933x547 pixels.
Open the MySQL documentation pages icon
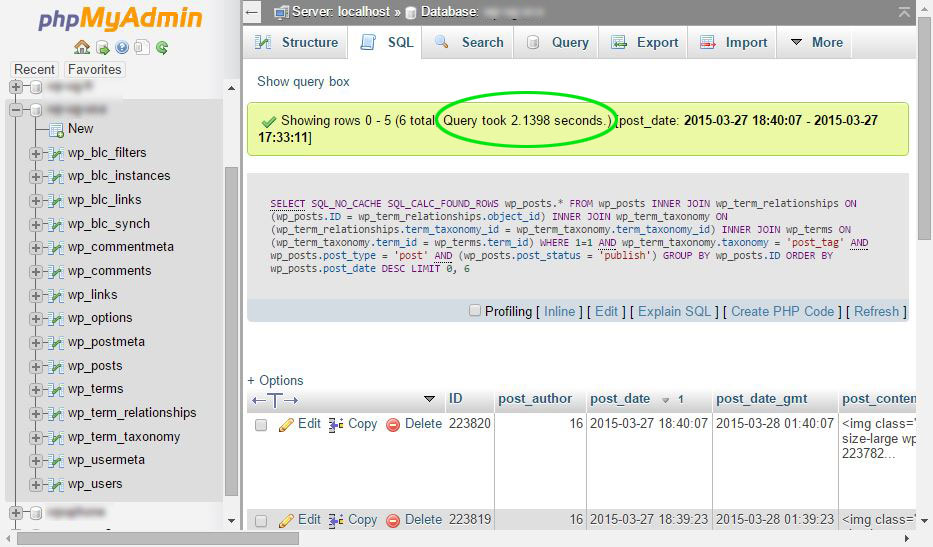click(142, 47)
